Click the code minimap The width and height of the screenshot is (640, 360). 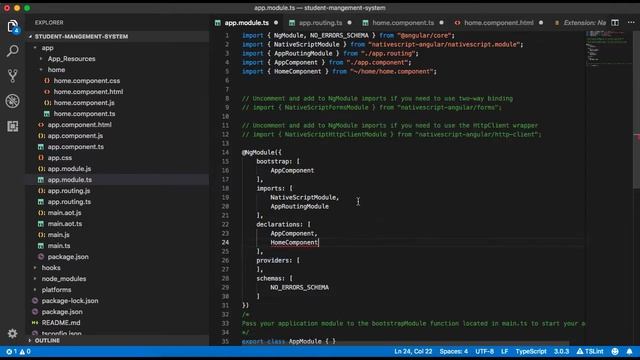(x=609, y=48)
